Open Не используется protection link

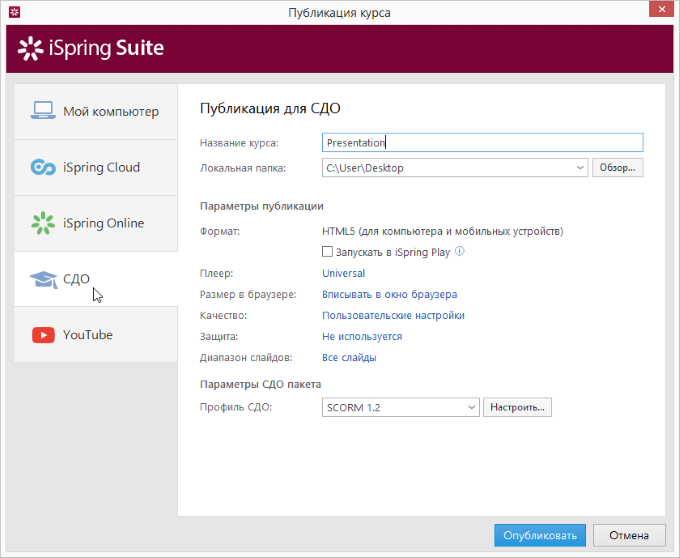(x=362, y=336)
